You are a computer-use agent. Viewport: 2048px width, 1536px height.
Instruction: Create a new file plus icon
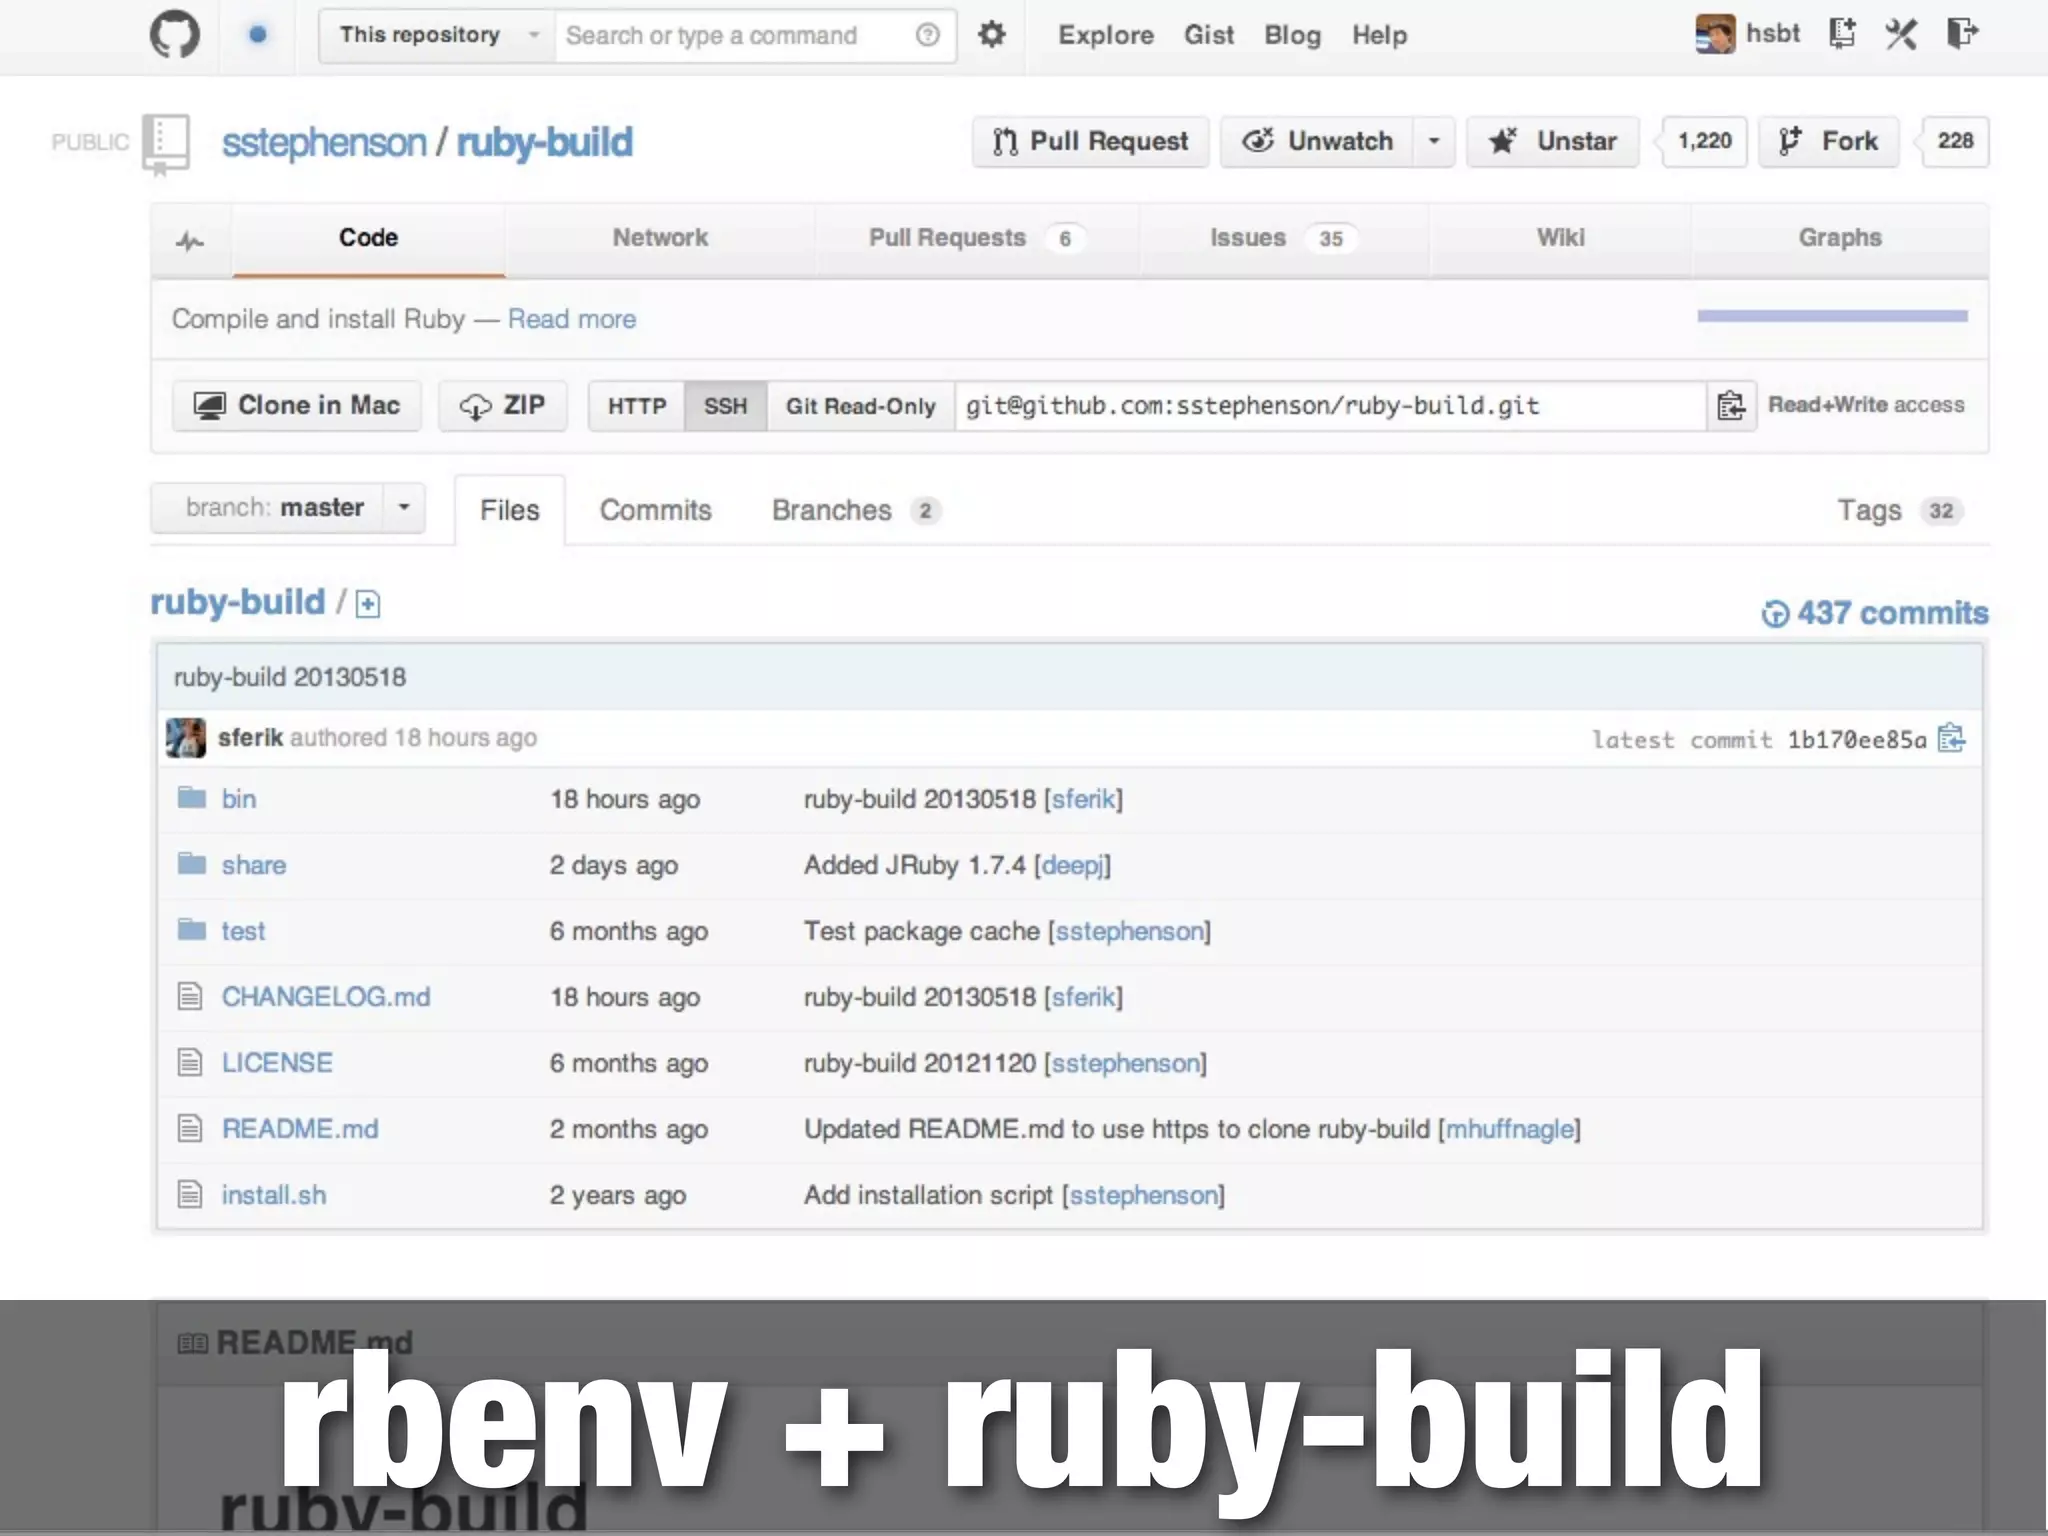[x=368, y=604]
